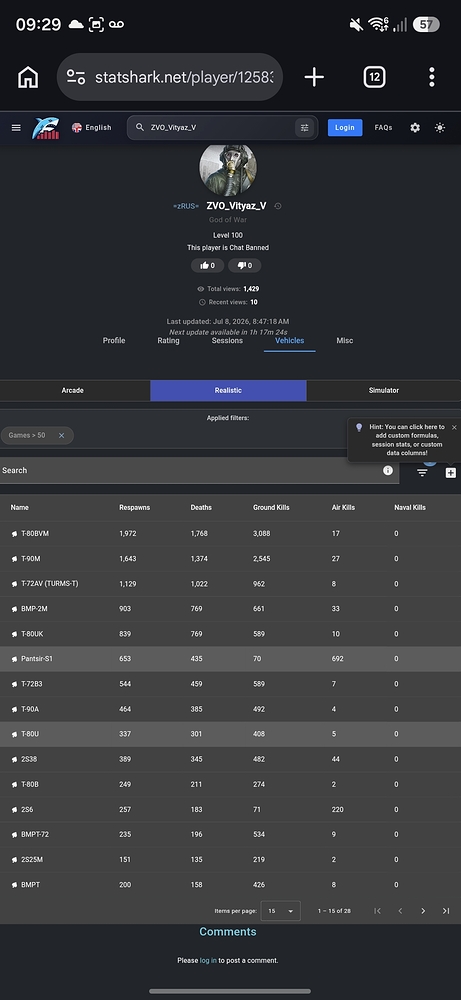
Task: Click the search info icon
Action: (x=388, y=470)
